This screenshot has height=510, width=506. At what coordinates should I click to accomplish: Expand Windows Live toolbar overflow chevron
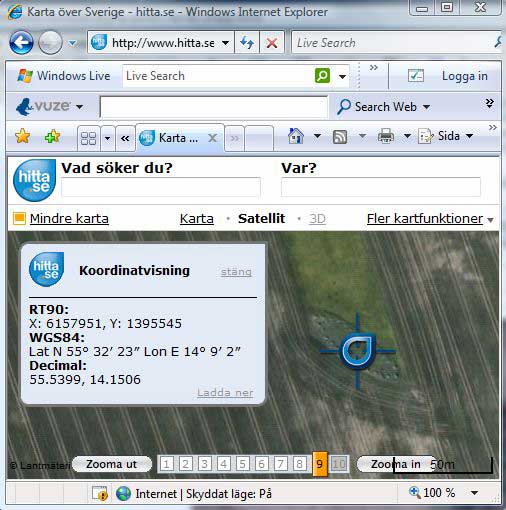tap(374, 68)
